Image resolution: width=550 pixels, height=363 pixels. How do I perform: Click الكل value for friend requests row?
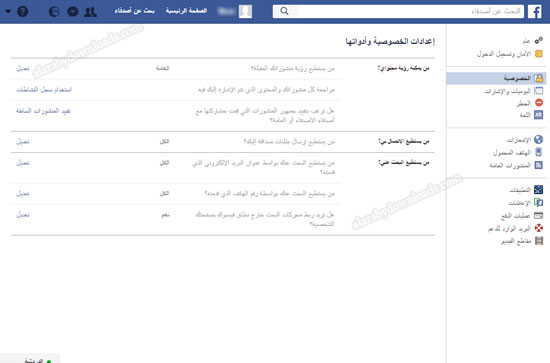pyautogui.click(x=165, y=141)
